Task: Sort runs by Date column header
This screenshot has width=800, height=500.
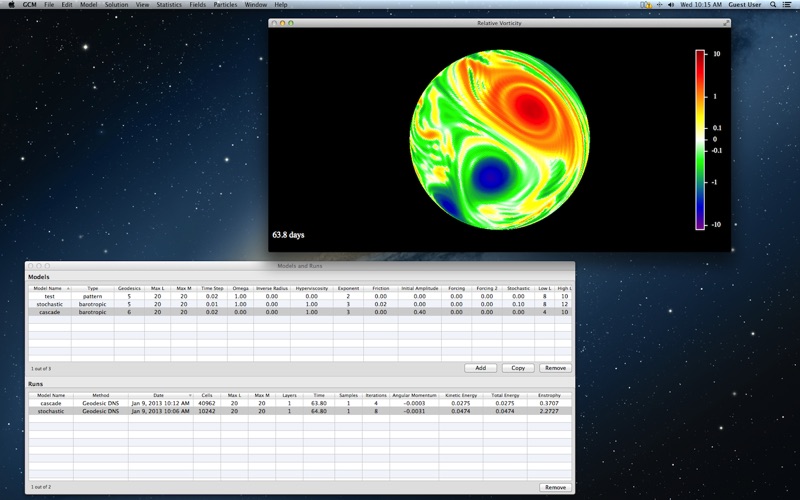Action: [160, 395]
